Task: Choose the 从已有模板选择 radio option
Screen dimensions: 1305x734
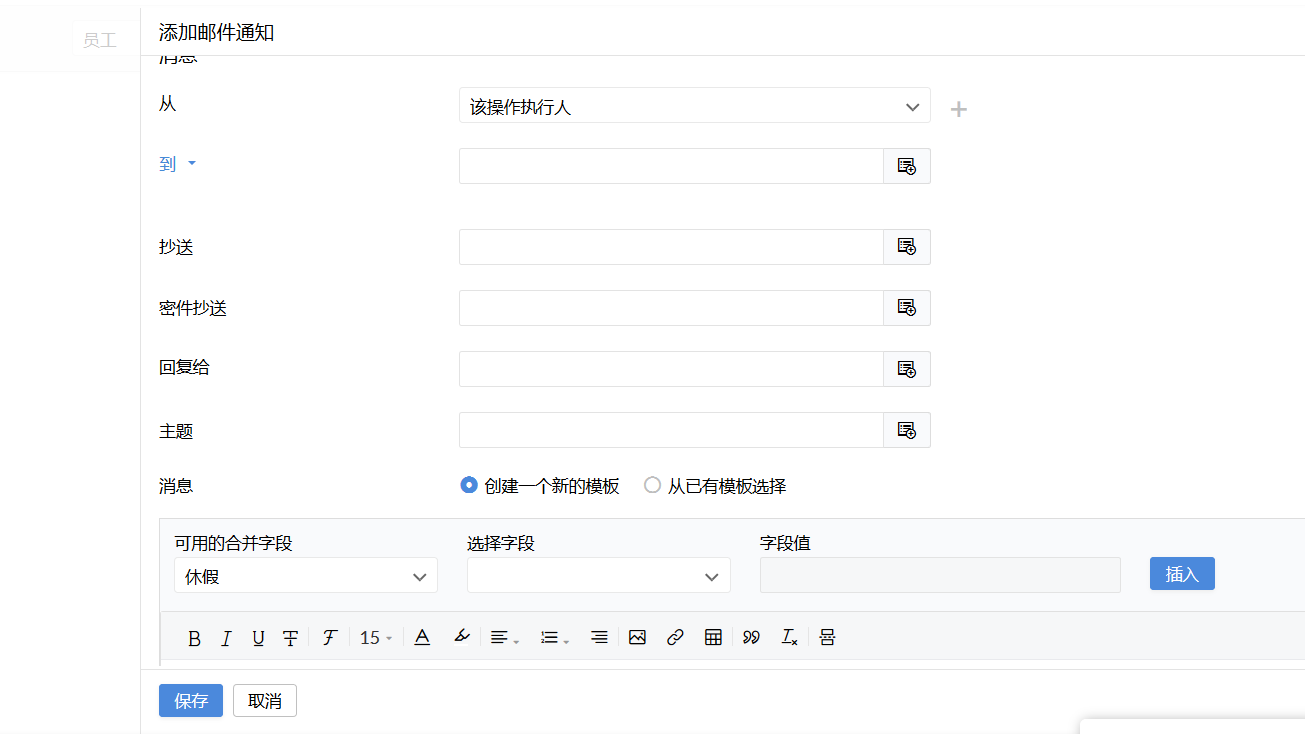Action: pyautogui.click(x=653, y=485)
